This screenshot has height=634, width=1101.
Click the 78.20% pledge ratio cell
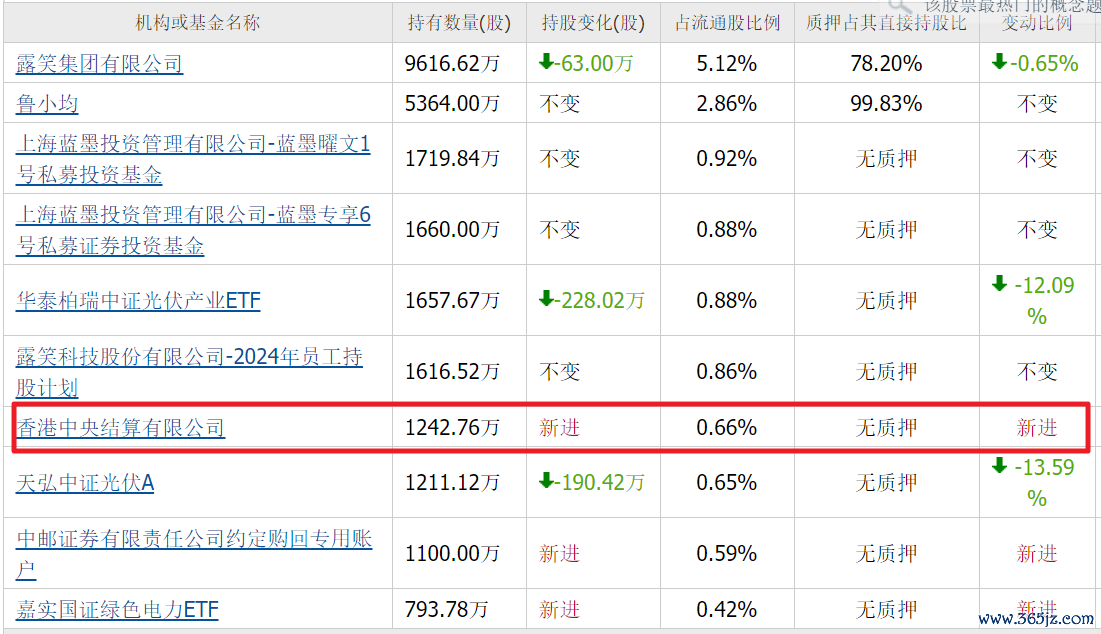886,64
